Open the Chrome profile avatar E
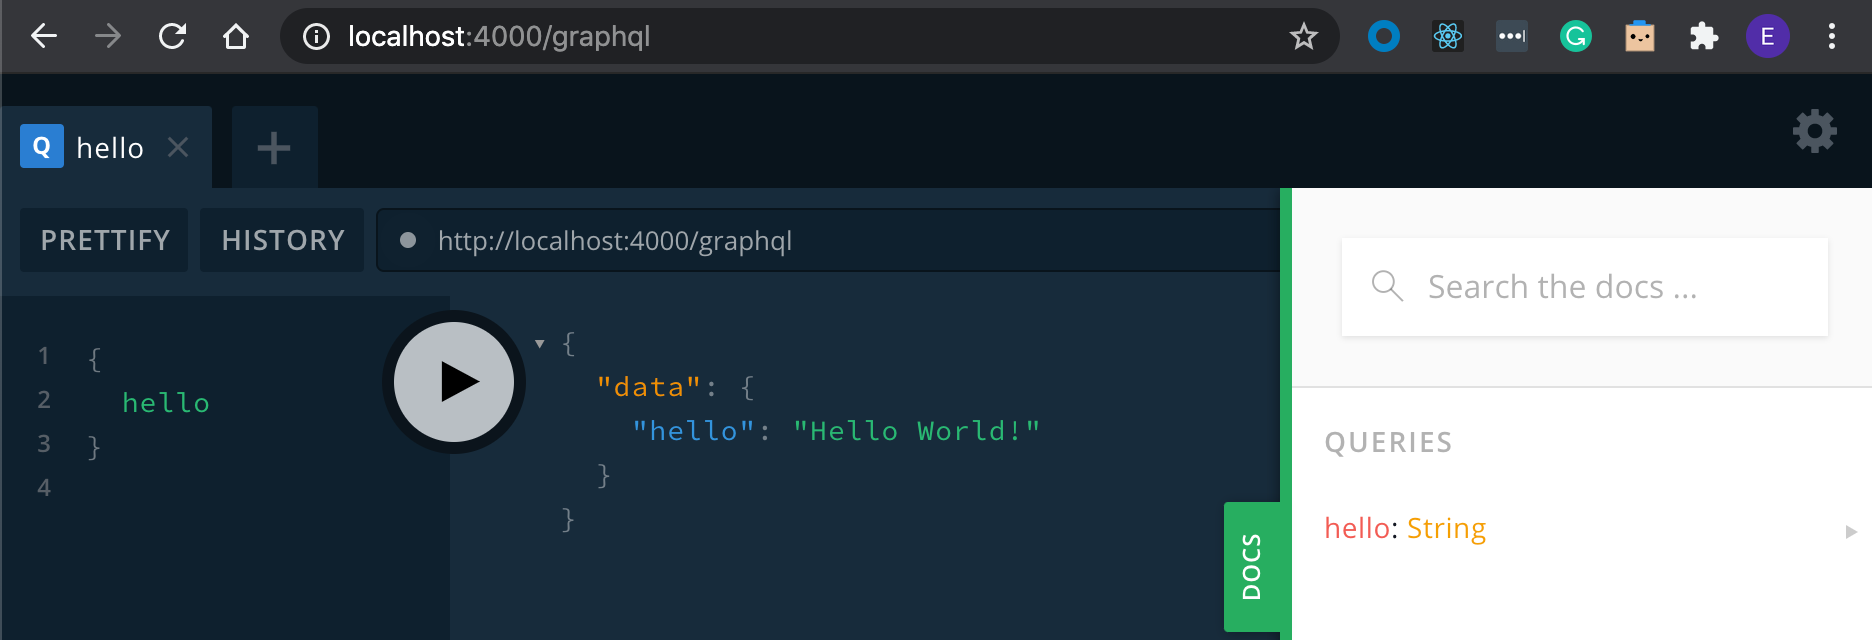This screenshot has height=640, width=1872. click(x=1767, y=37)
